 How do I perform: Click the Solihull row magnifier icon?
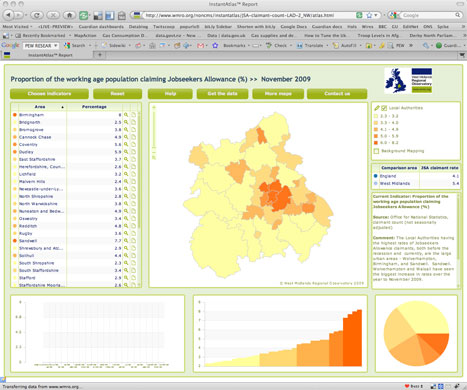126,255
